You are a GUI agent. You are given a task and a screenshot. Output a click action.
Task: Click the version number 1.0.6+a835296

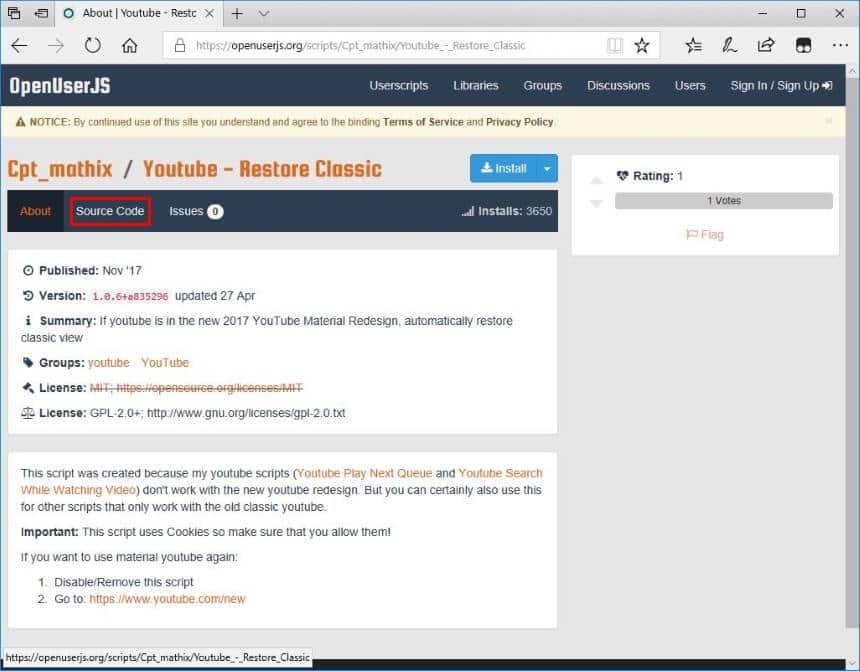[x=130, y=296]
